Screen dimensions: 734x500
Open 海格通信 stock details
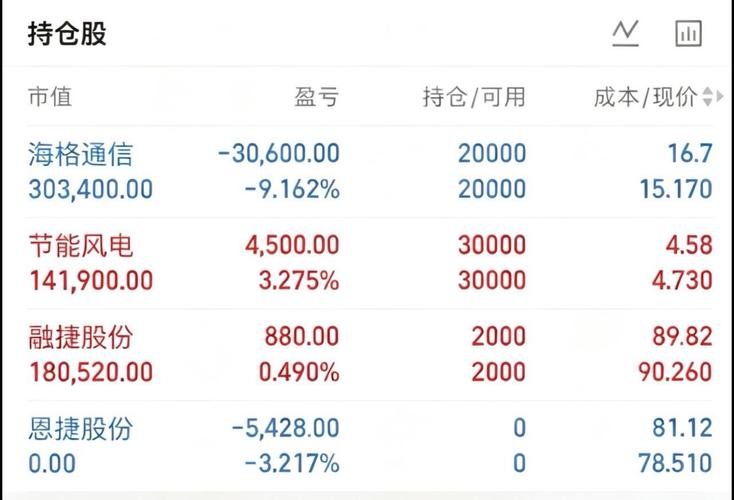370,171
